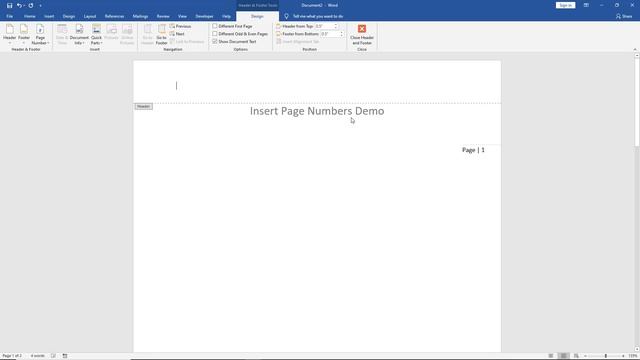Screen dimensions: 640x360
Task: Click the Online Pictures icon
Action: [127, 34]
